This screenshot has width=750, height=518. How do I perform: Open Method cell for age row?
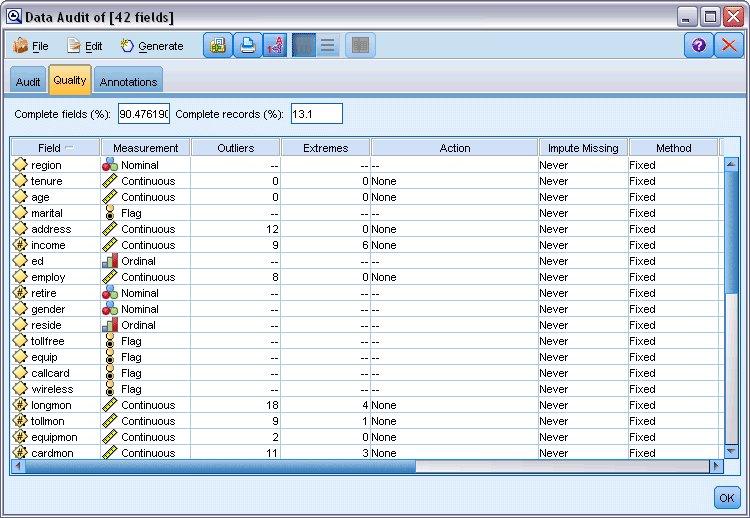coord(673,197)
